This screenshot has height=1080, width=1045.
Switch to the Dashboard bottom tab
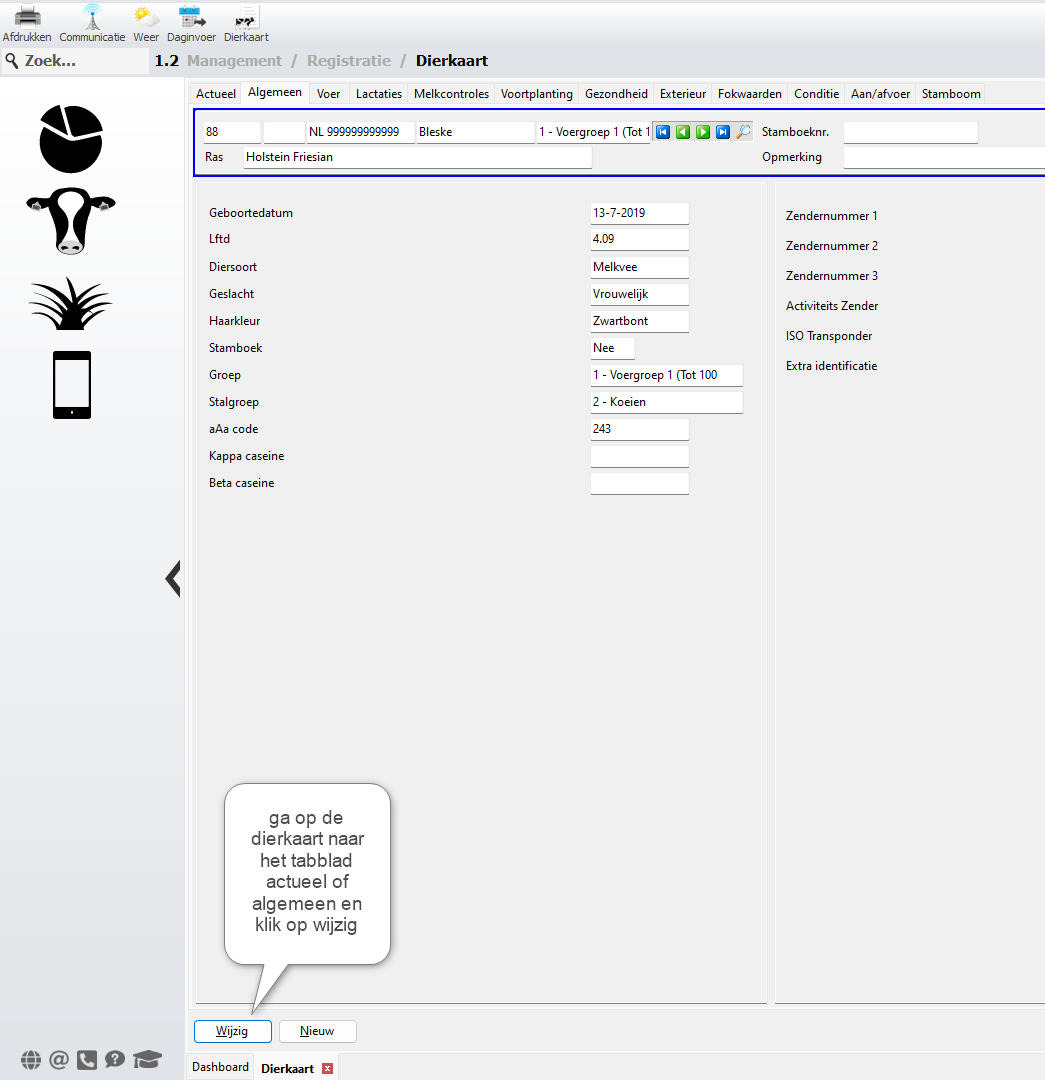(x=220, y=1067)
